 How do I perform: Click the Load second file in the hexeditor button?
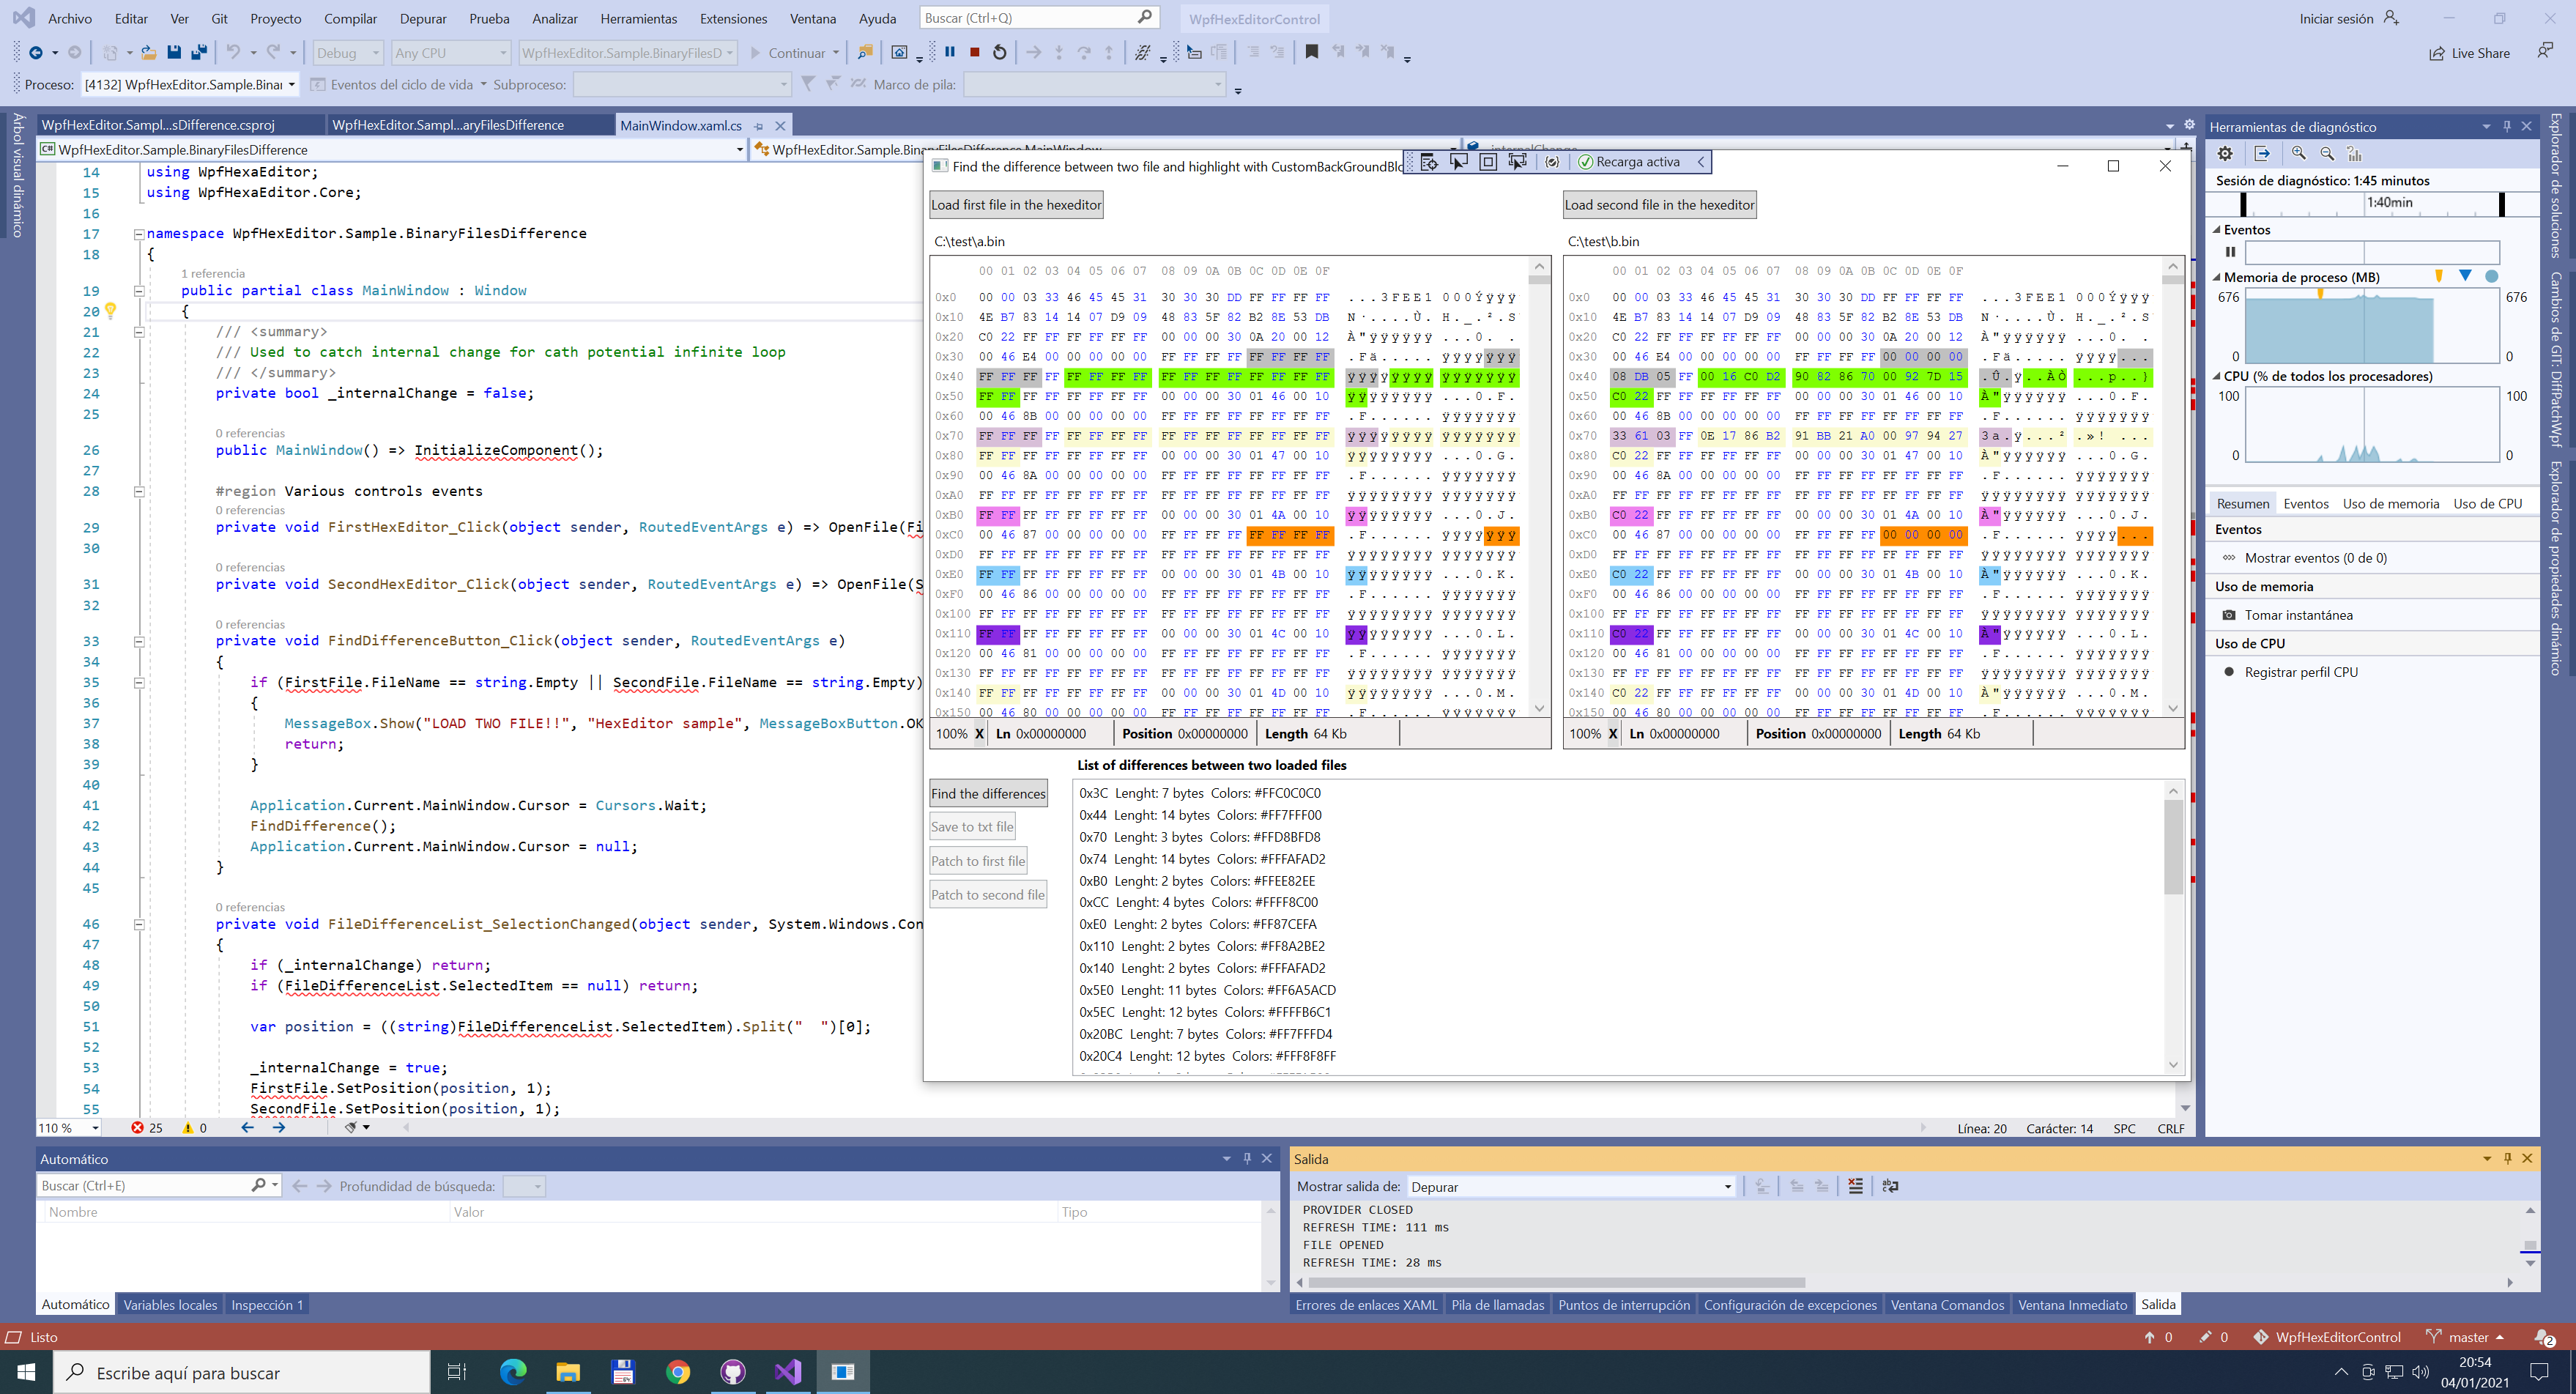[x=1659, y=204]
